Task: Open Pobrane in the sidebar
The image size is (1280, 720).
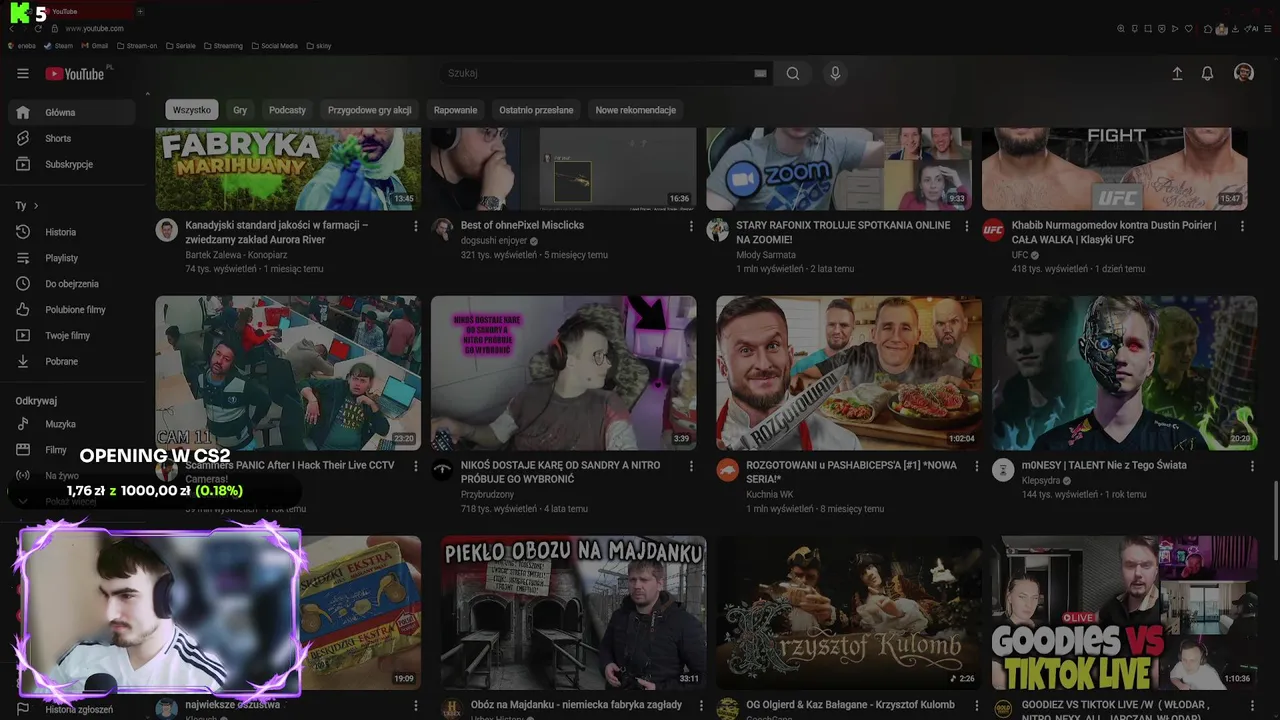Action: pyautogui.click(x=72, y=361)
